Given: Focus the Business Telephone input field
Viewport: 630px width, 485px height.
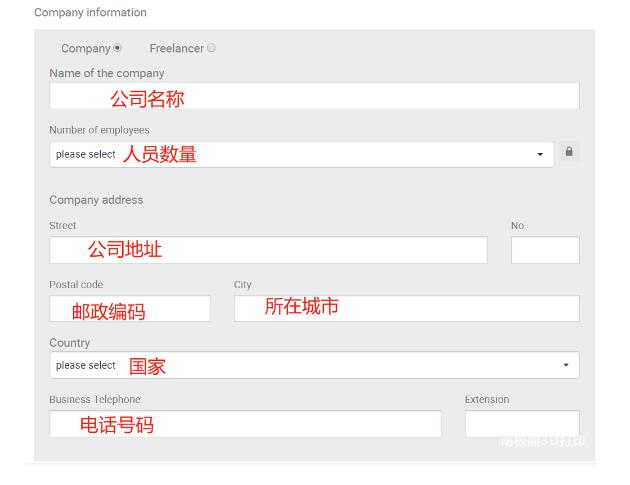Looking at the screenshot, I should (245, 424).
